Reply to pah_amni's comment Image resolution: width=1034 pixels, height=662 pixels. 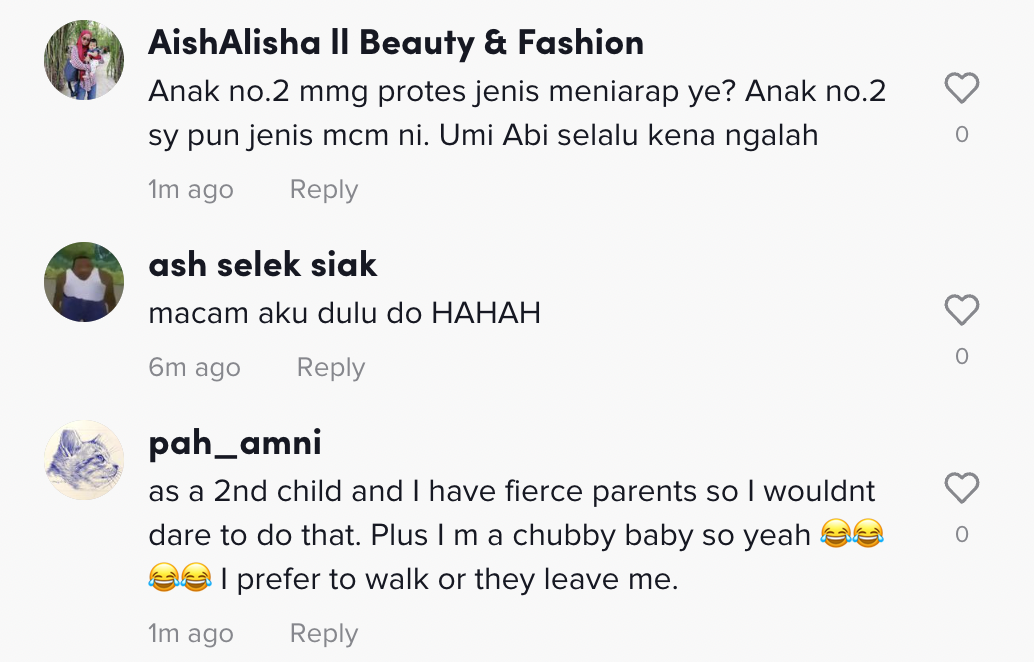pos(323,634)
